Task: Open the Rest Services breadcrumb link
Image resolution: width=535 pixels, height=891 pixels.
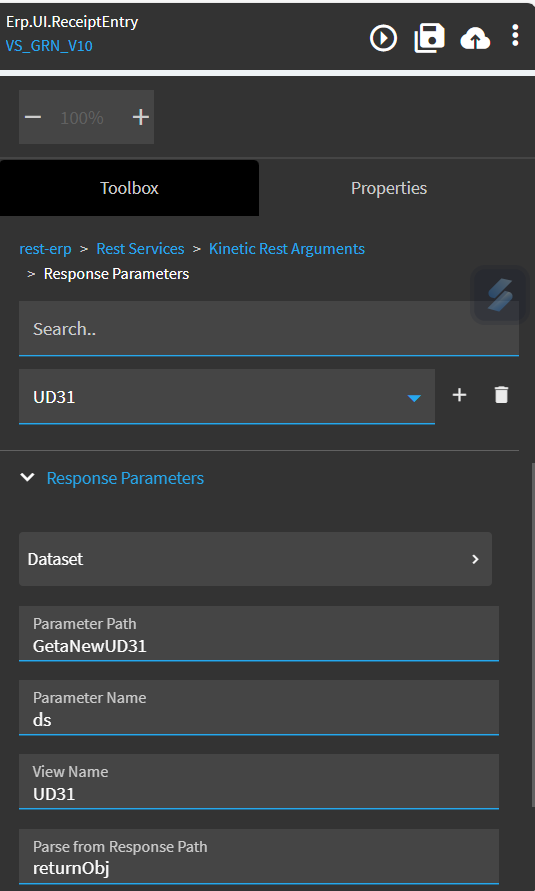Action: pyautogui.click(x=140, y=249)
